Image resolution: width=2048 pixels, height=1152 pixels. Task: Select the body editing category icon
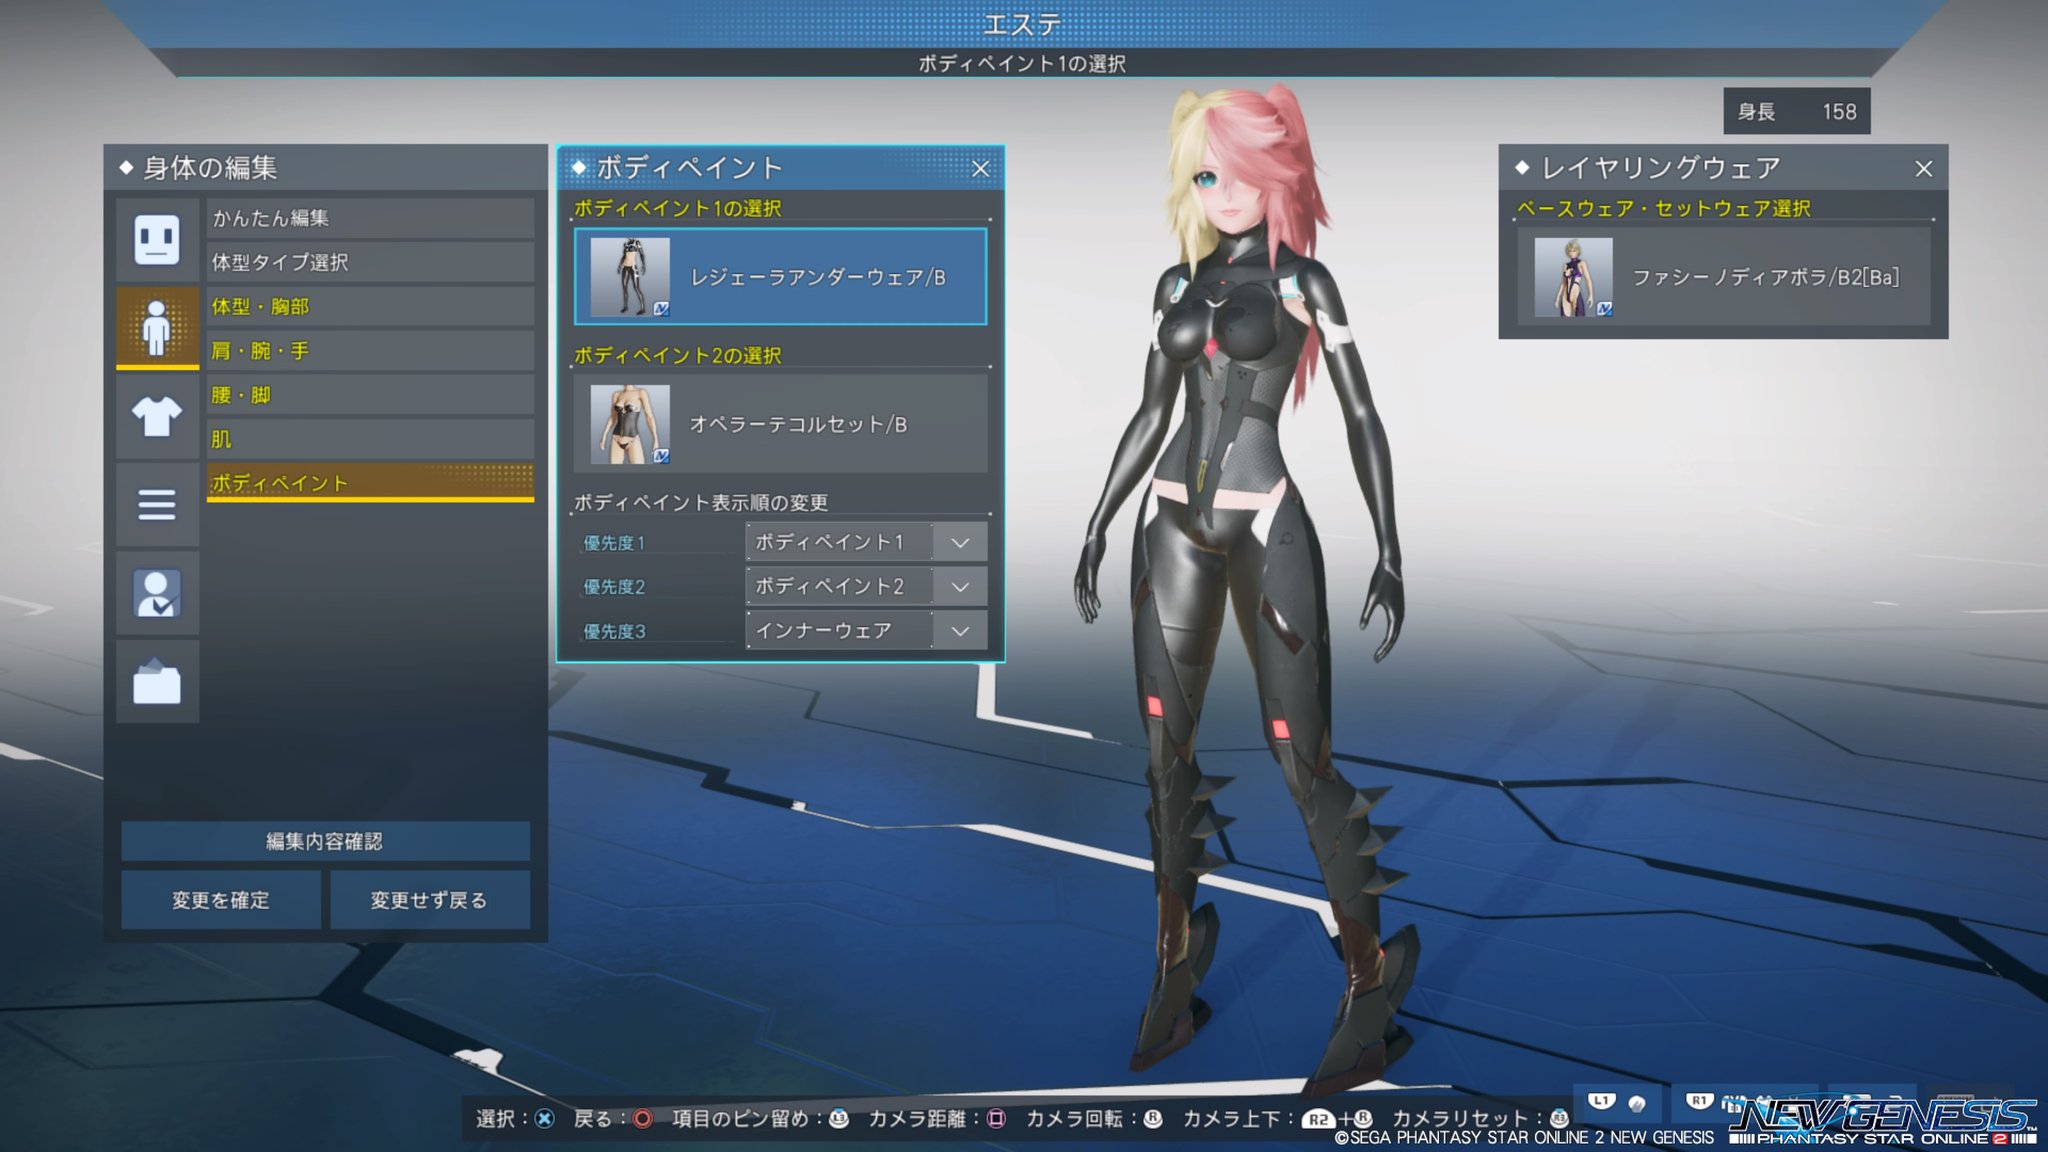157,327
